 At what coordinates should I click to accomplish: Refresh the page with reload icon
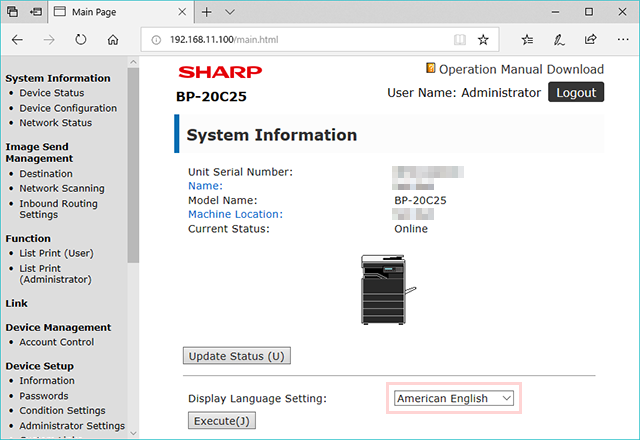(x=81, y=40)
